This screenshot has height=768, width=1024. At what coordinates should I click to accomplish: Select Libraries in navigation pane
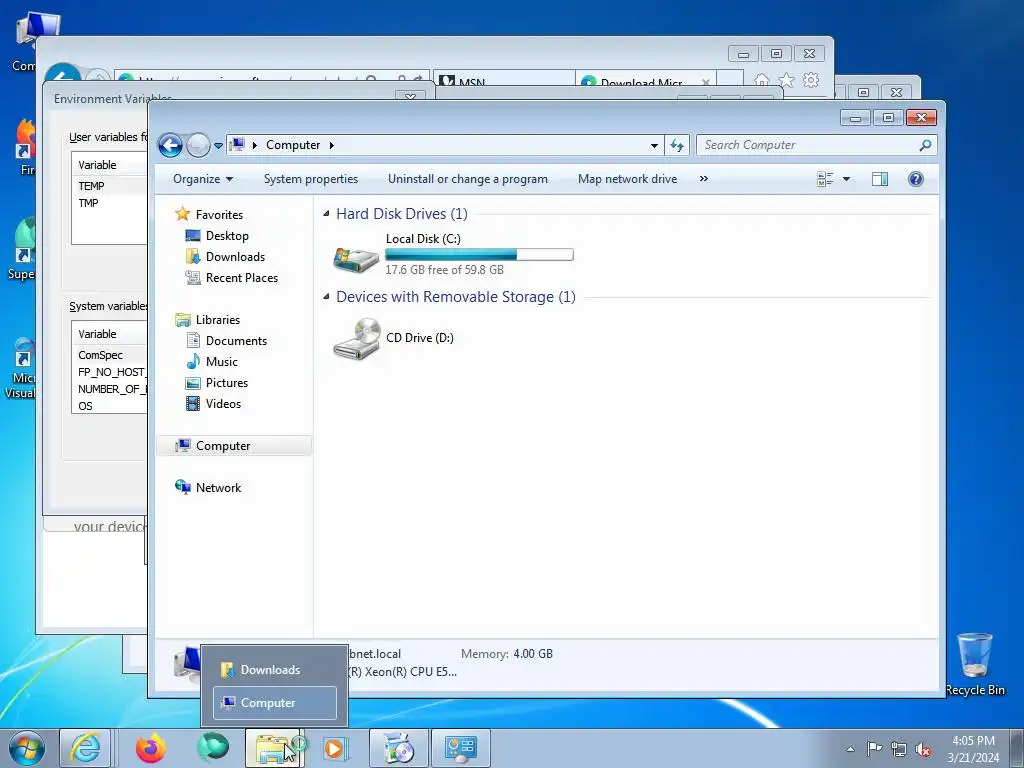coord(217,319)
